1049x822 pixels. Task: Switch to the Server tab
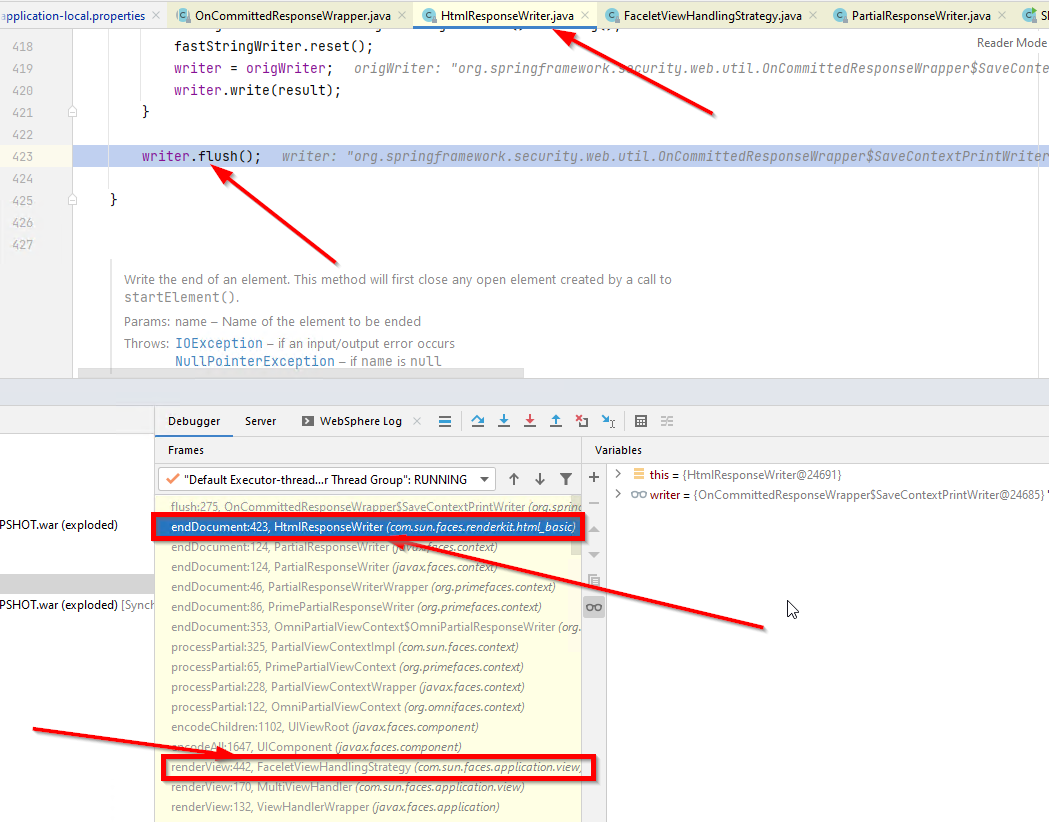[260, 421]
